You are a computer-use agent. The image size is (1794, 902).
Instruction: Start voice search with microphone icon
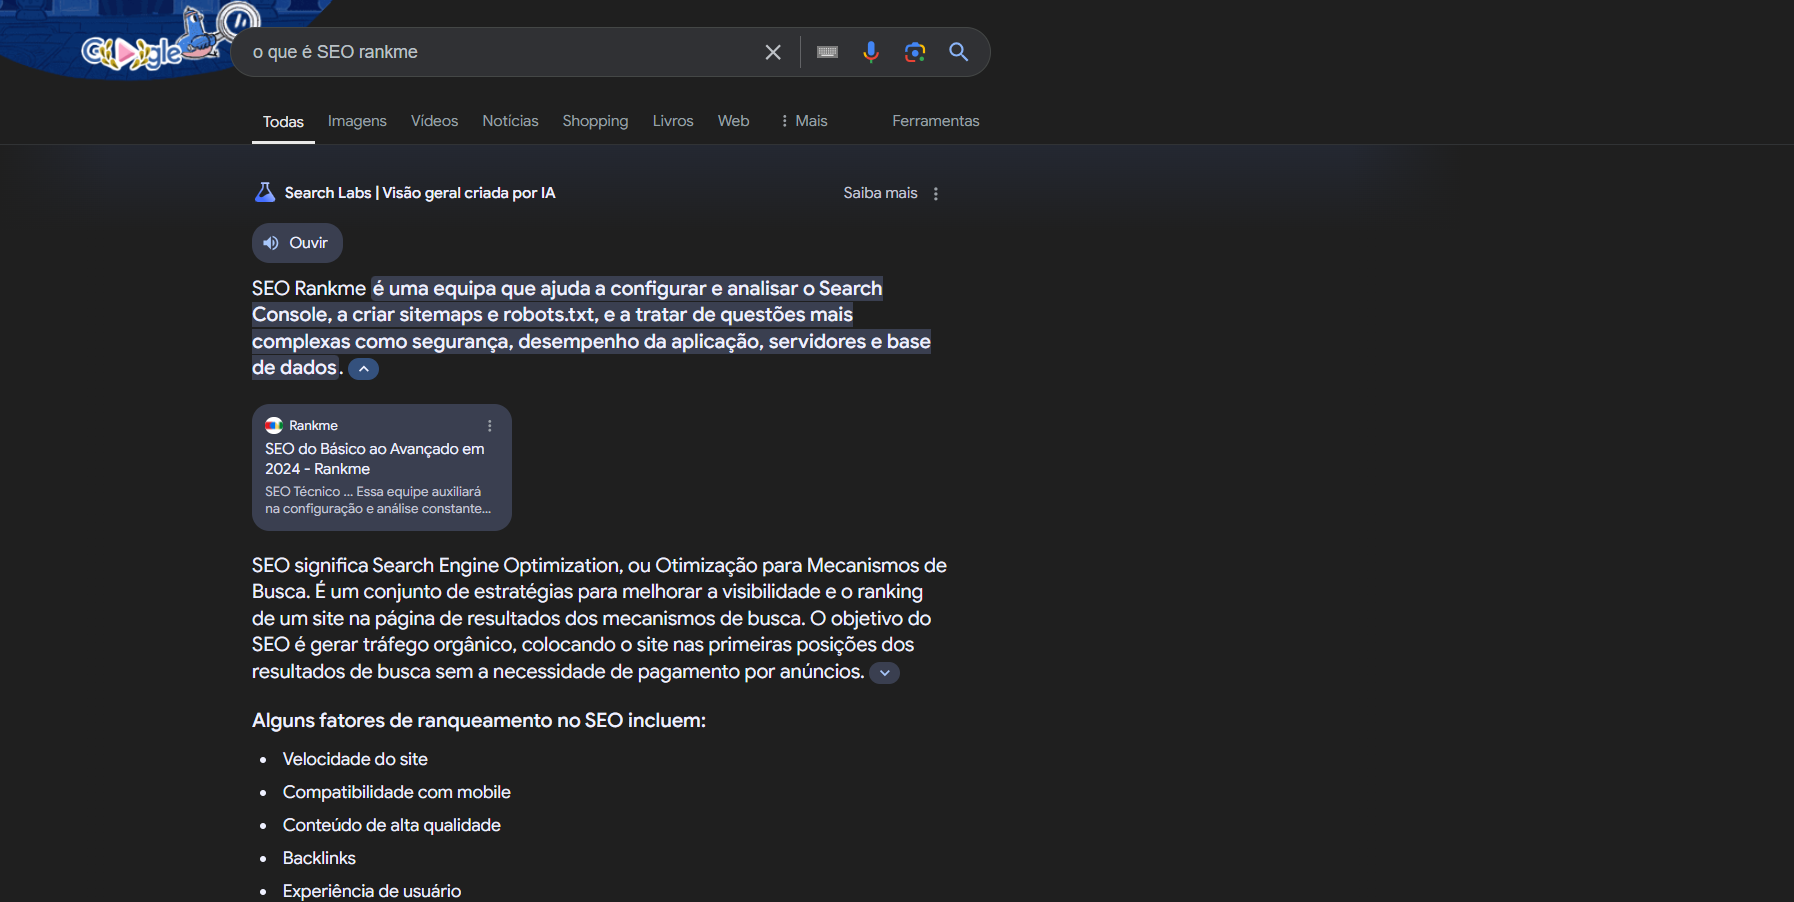tap(871, 52)
